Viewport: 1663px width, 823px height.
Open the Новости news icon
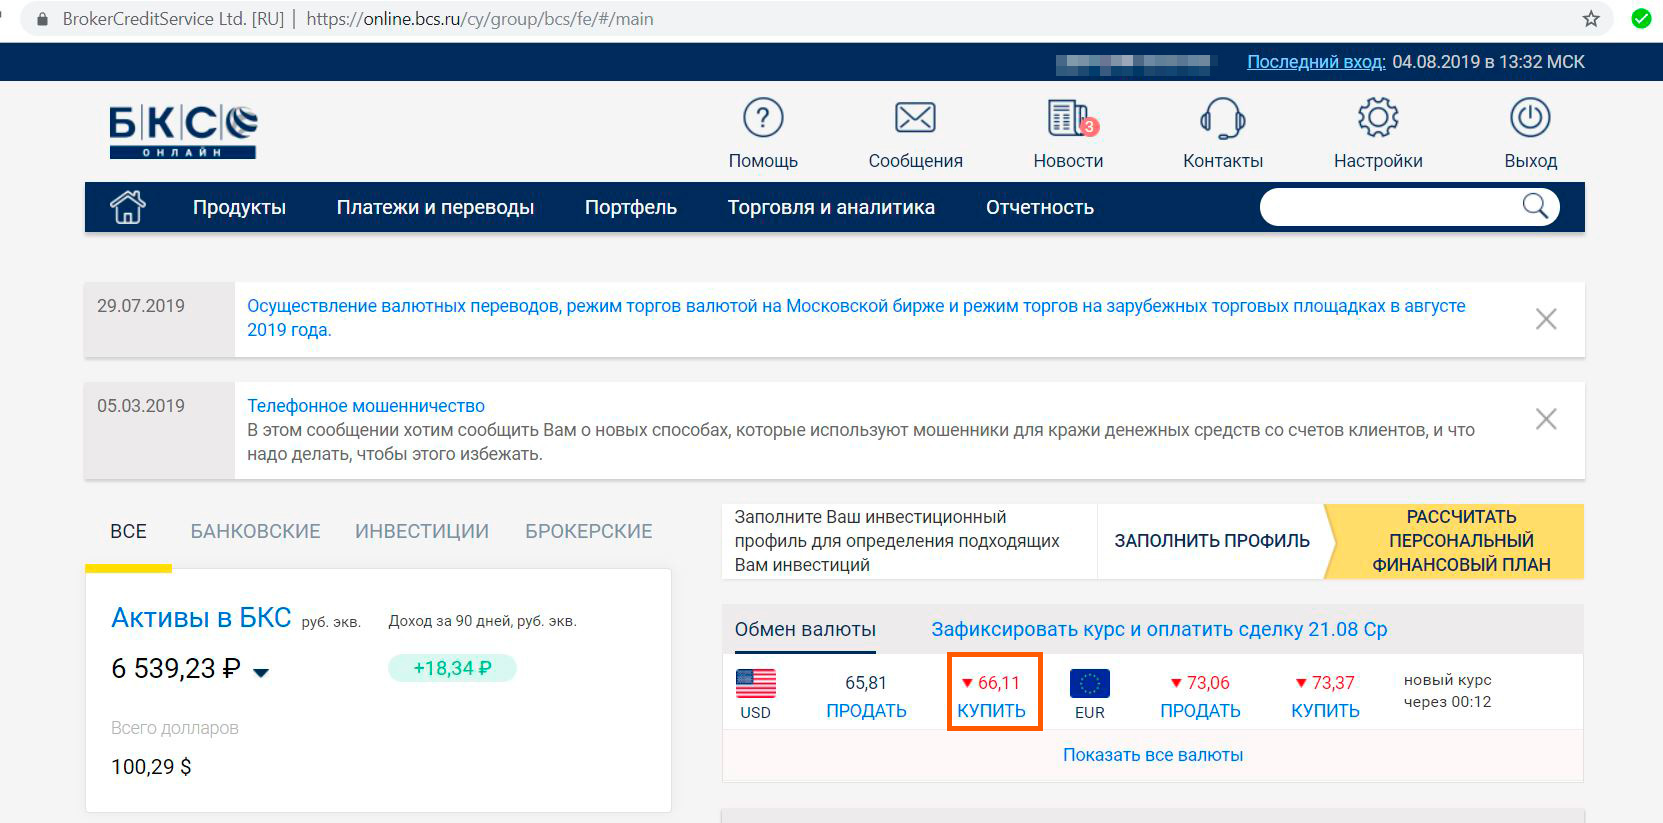click(1070, 118)
